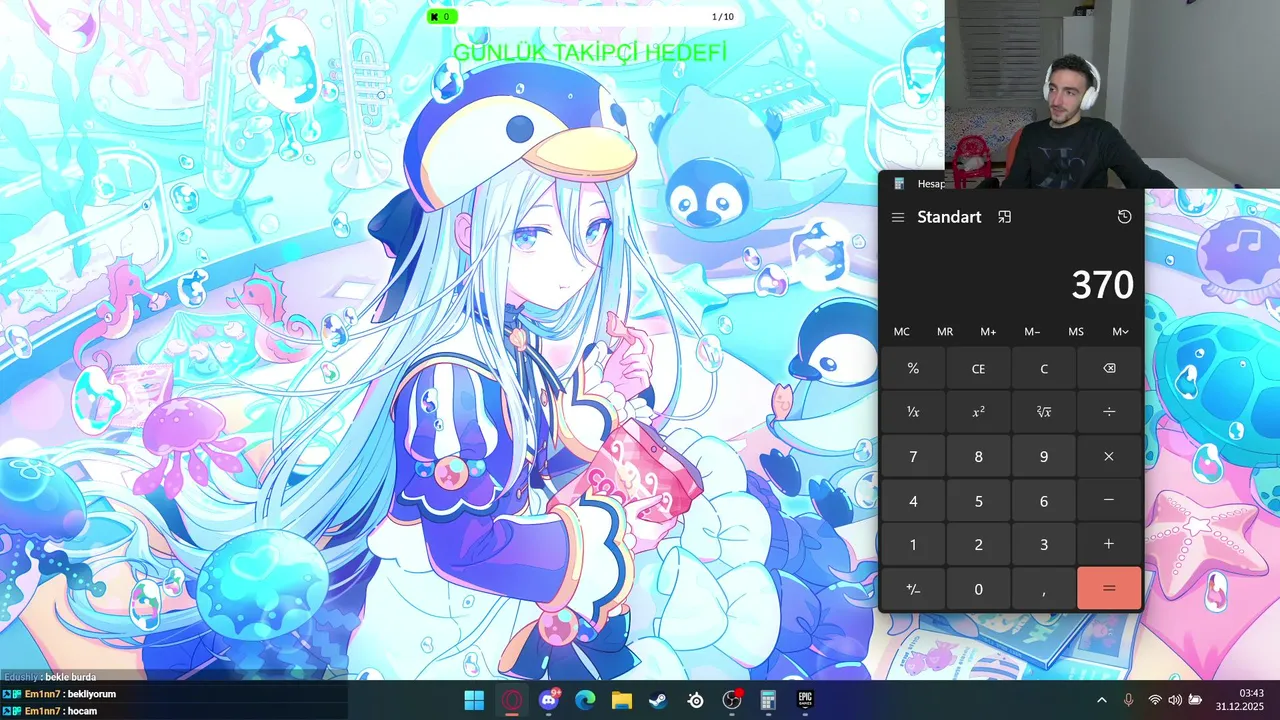Click the GÜNLÜK TAKİPÇİ HEDEFİ overlay text
Viewport: 1280px width, 720px height.
(x=590, y=53)
